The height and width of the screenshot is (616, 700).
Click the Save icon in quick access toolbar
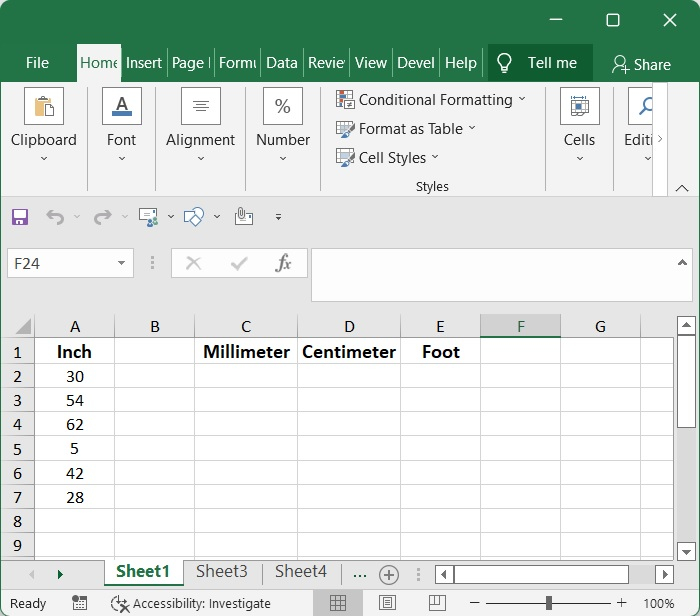point(20,216)
